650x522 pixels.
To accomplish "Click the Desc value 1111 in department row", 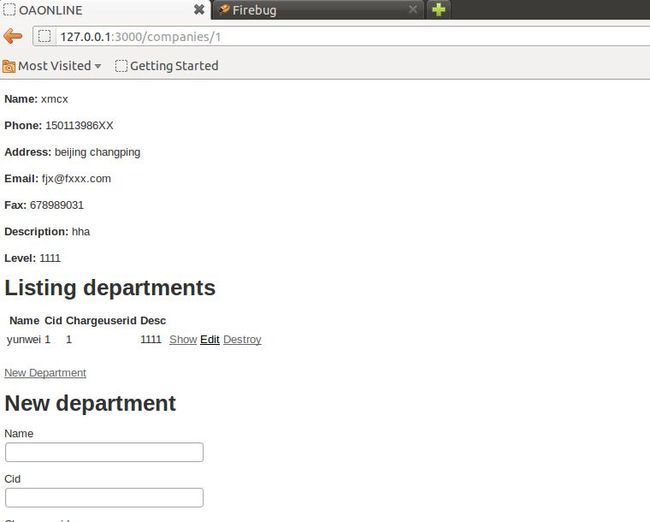I will [x=151, y=339].
